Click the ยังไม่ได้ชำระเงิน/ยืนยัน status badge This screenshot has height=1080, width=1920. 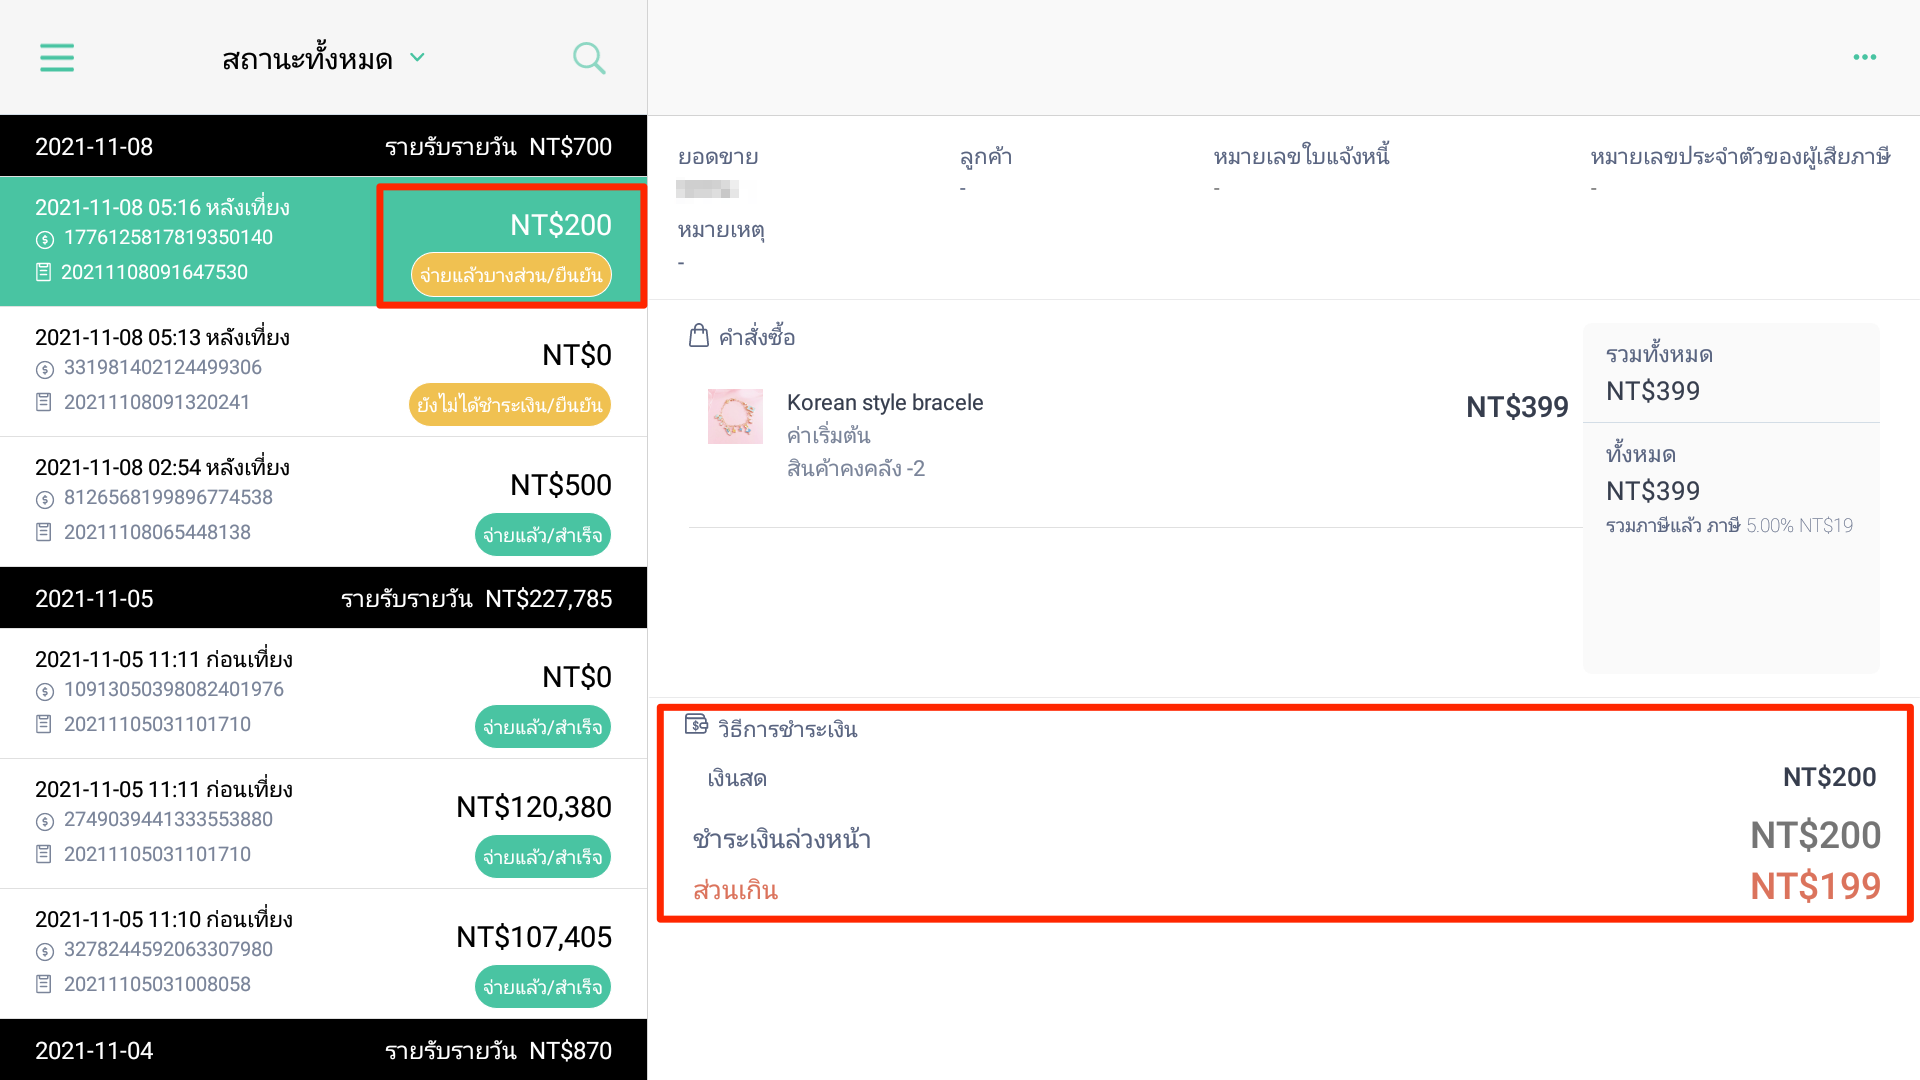tap(510, 405)
